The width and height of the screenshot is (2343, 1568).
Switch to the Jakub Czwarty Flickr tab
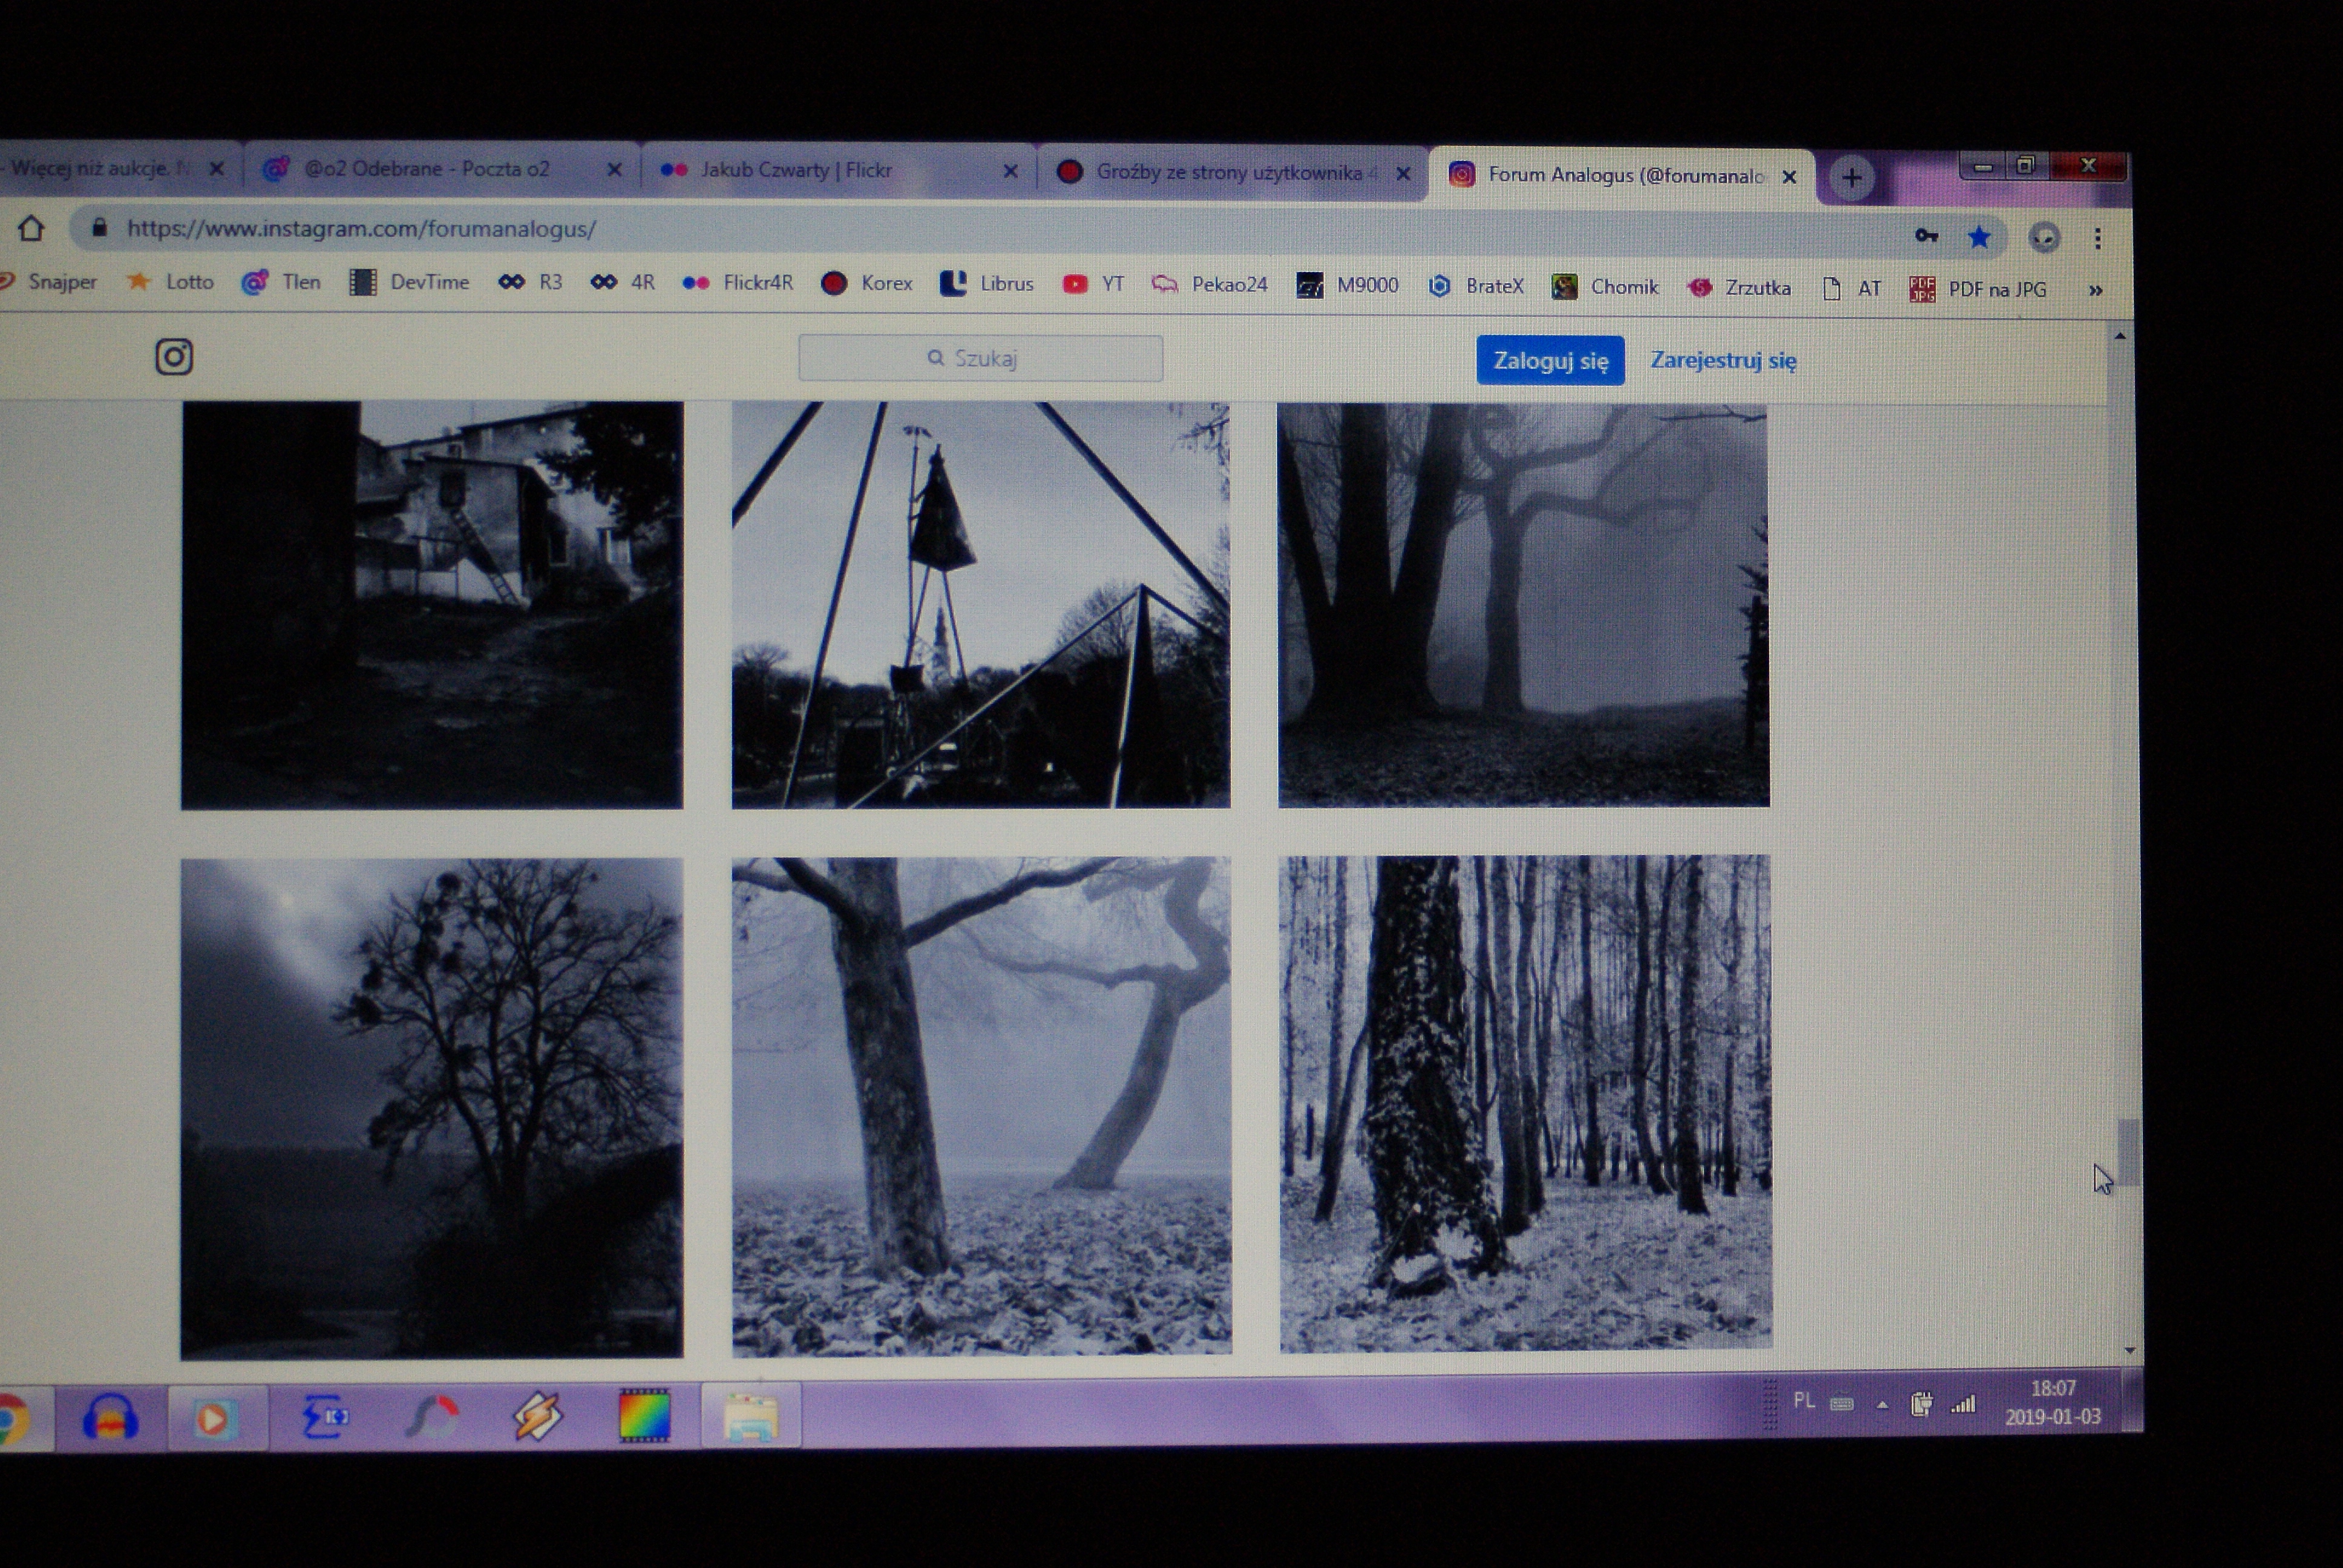pyautogui.click(x=795, y=171)
